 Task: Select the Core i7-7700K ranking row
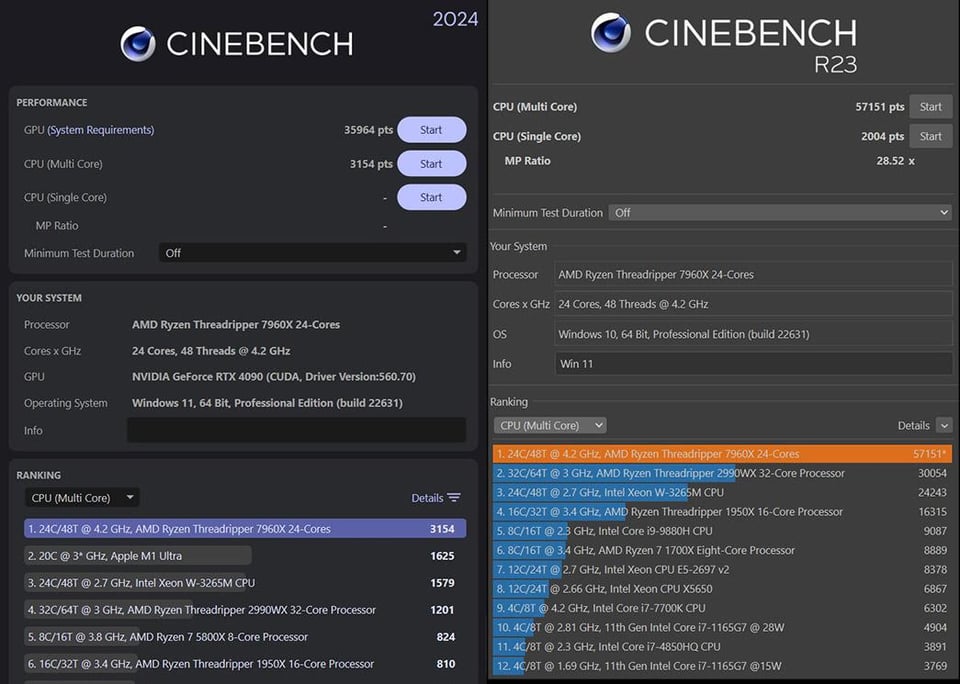722,608
